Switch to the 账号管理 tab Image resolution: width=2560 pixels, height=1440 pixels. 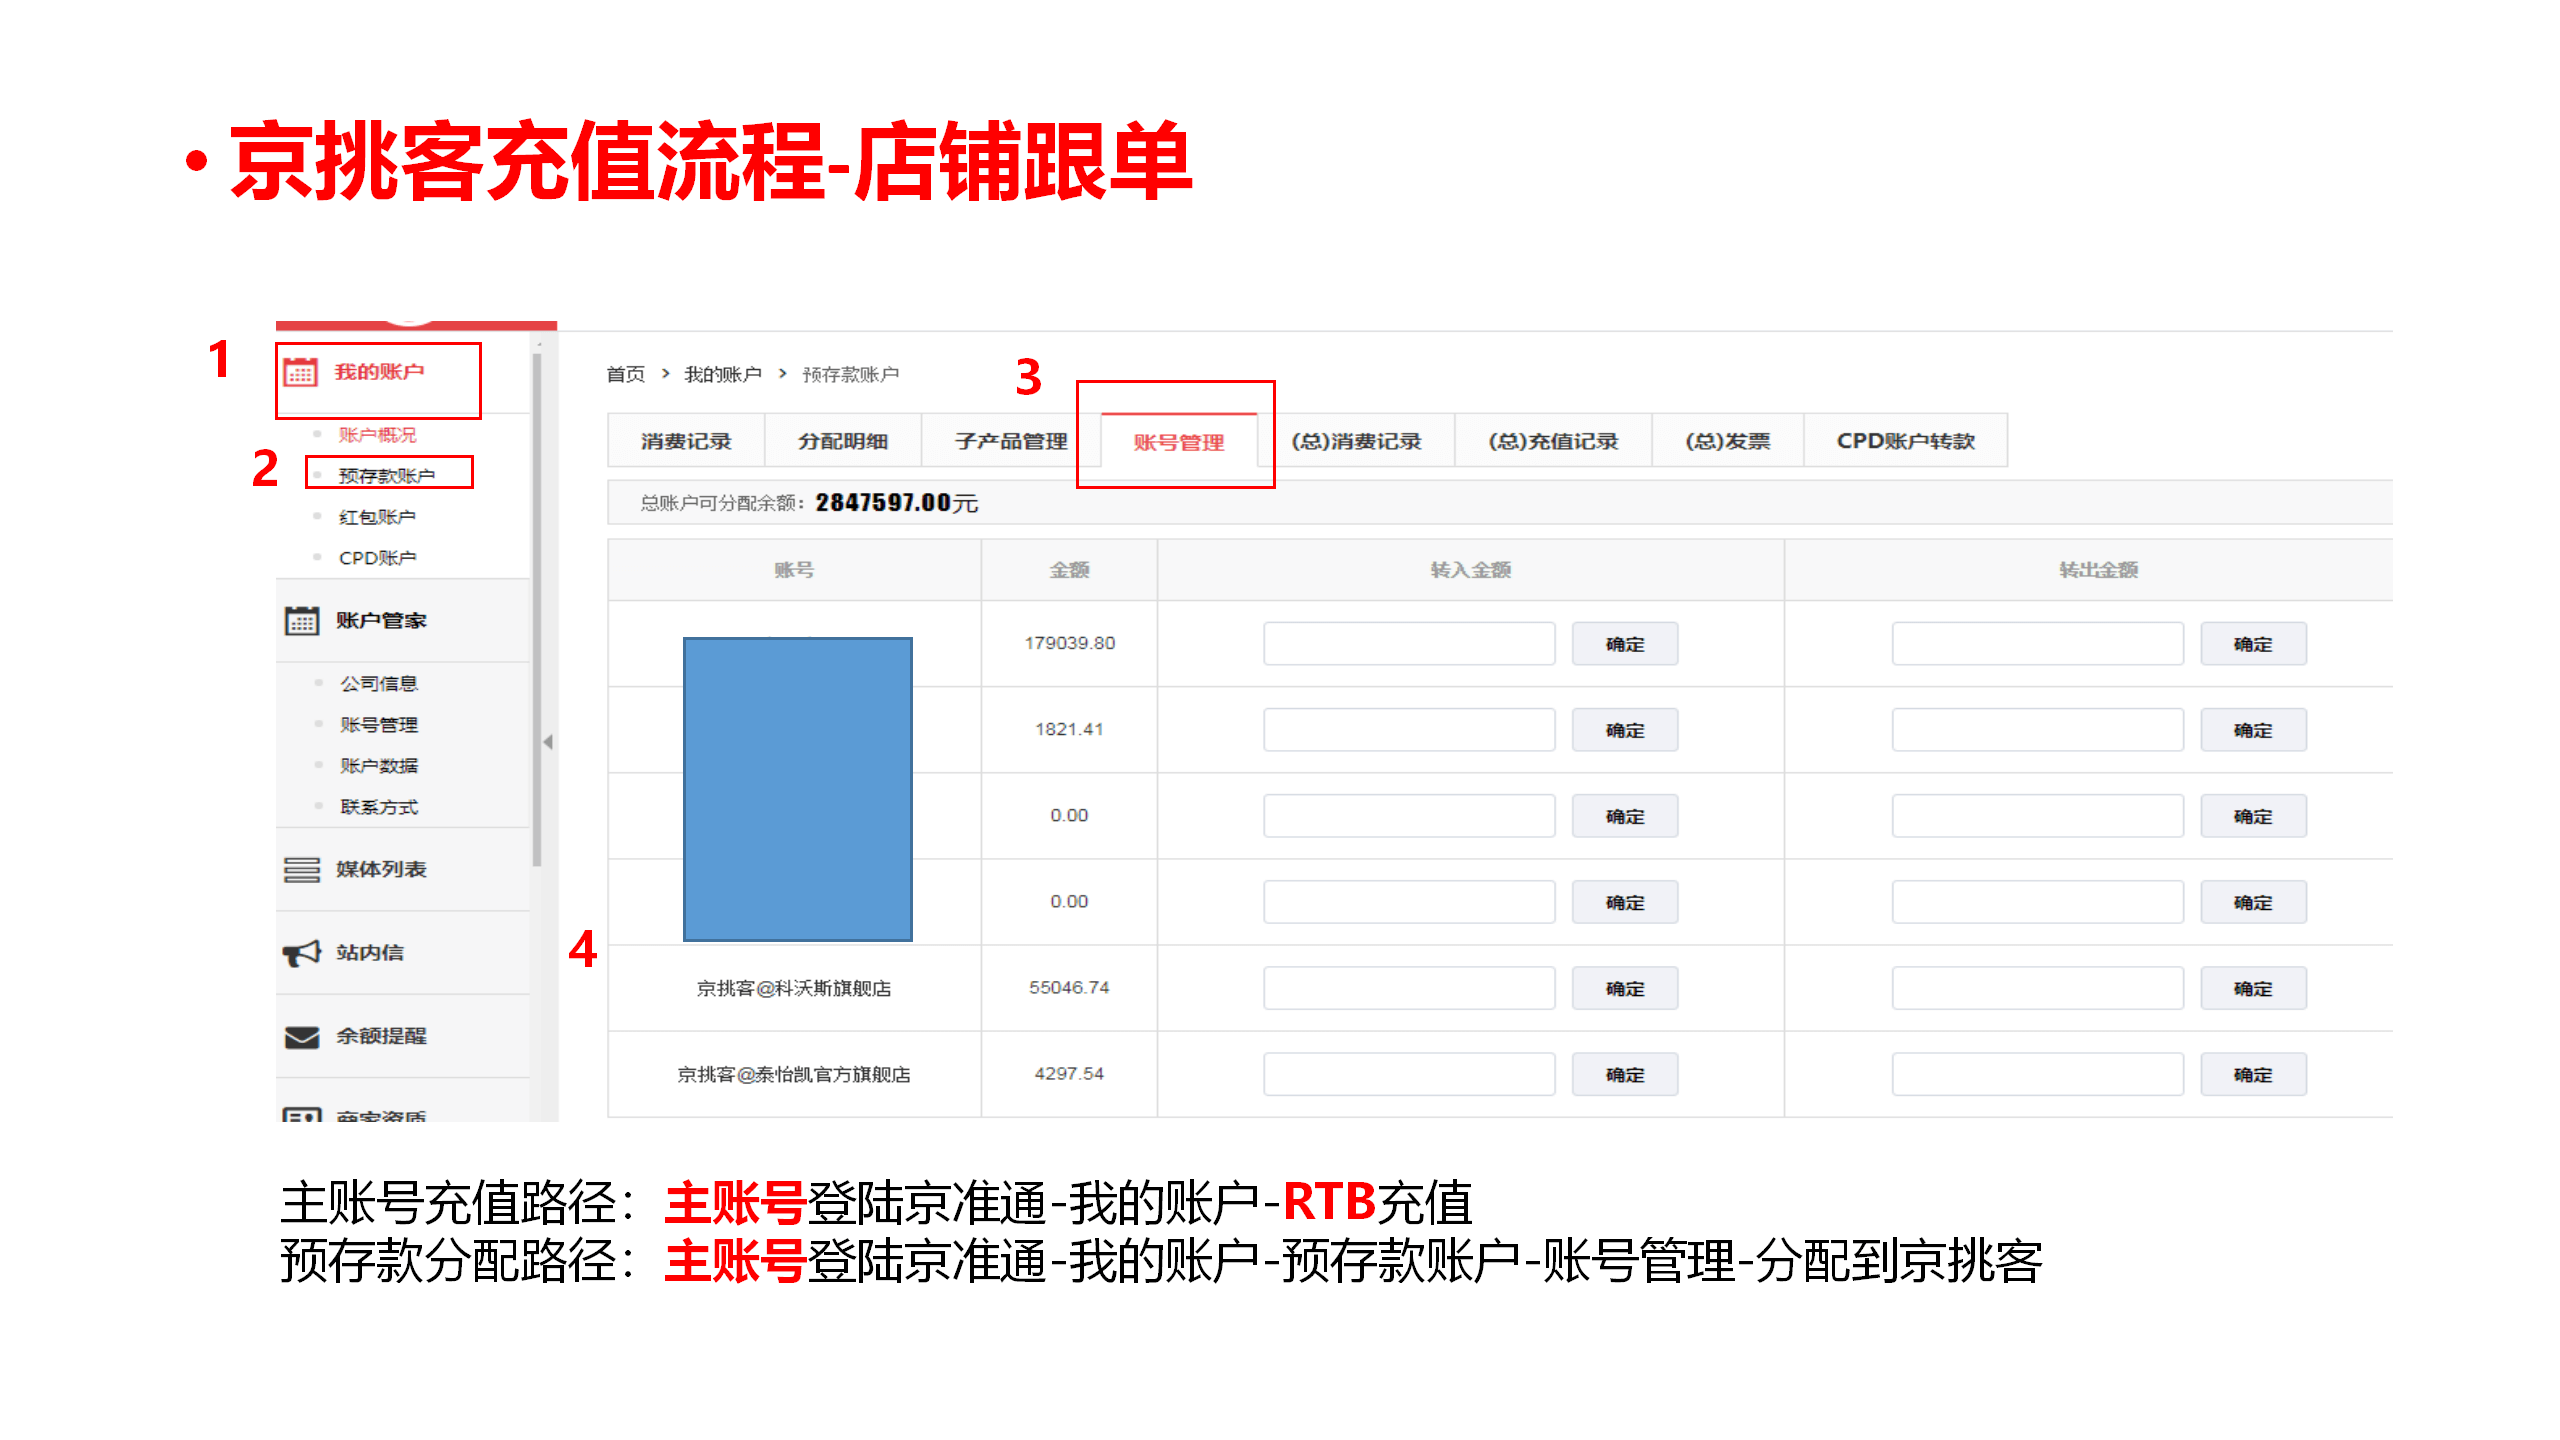click(1178, 442)
